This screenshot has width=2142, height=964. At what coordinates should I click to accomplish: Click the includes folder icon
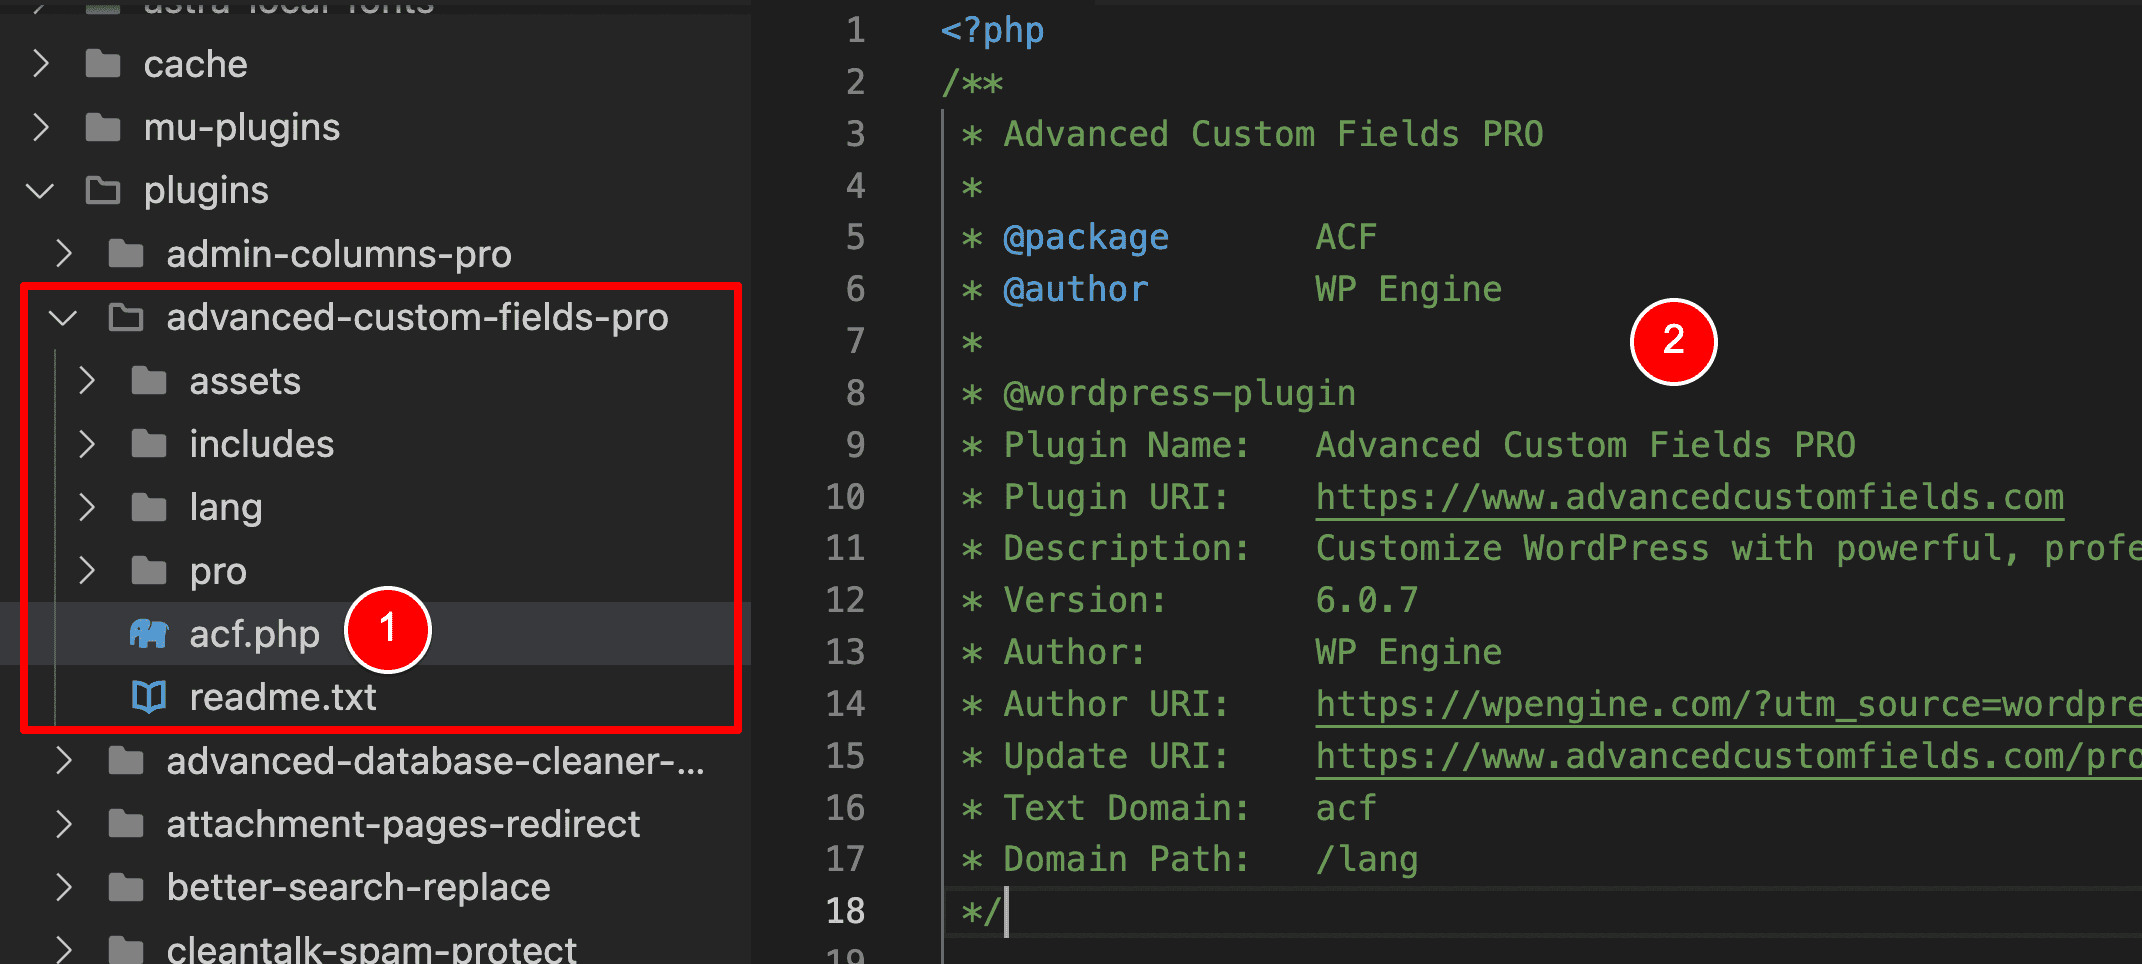pos(149,444)
